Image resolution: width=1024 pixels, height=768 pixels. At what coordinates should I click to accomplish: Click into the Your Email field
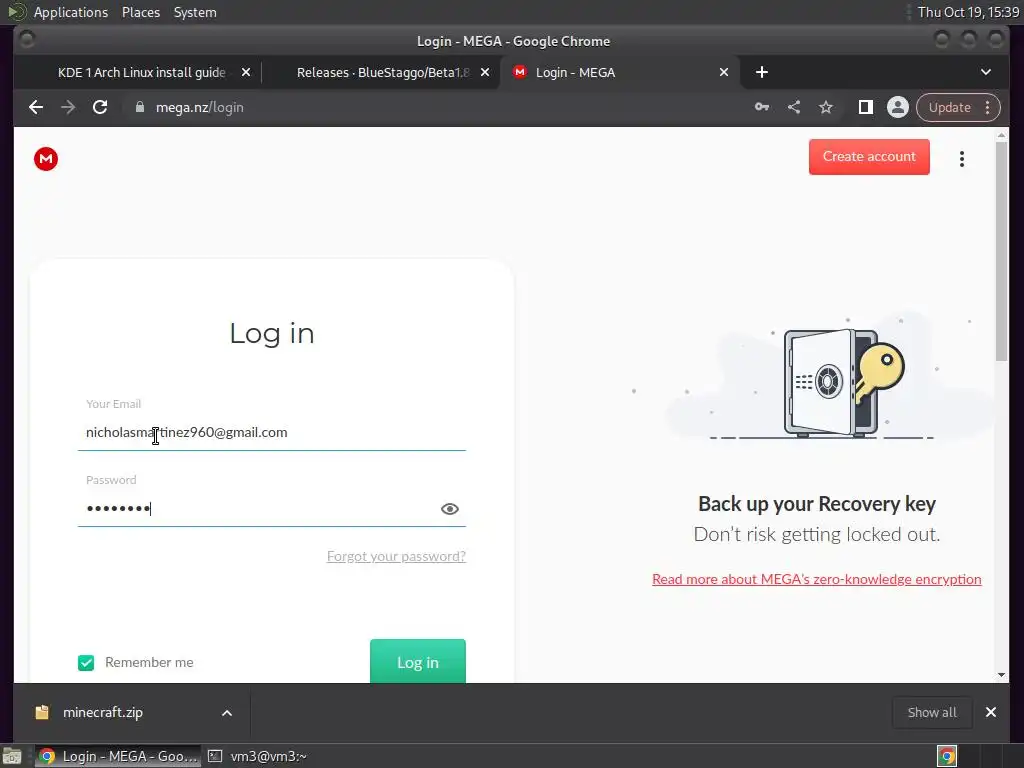272,432
